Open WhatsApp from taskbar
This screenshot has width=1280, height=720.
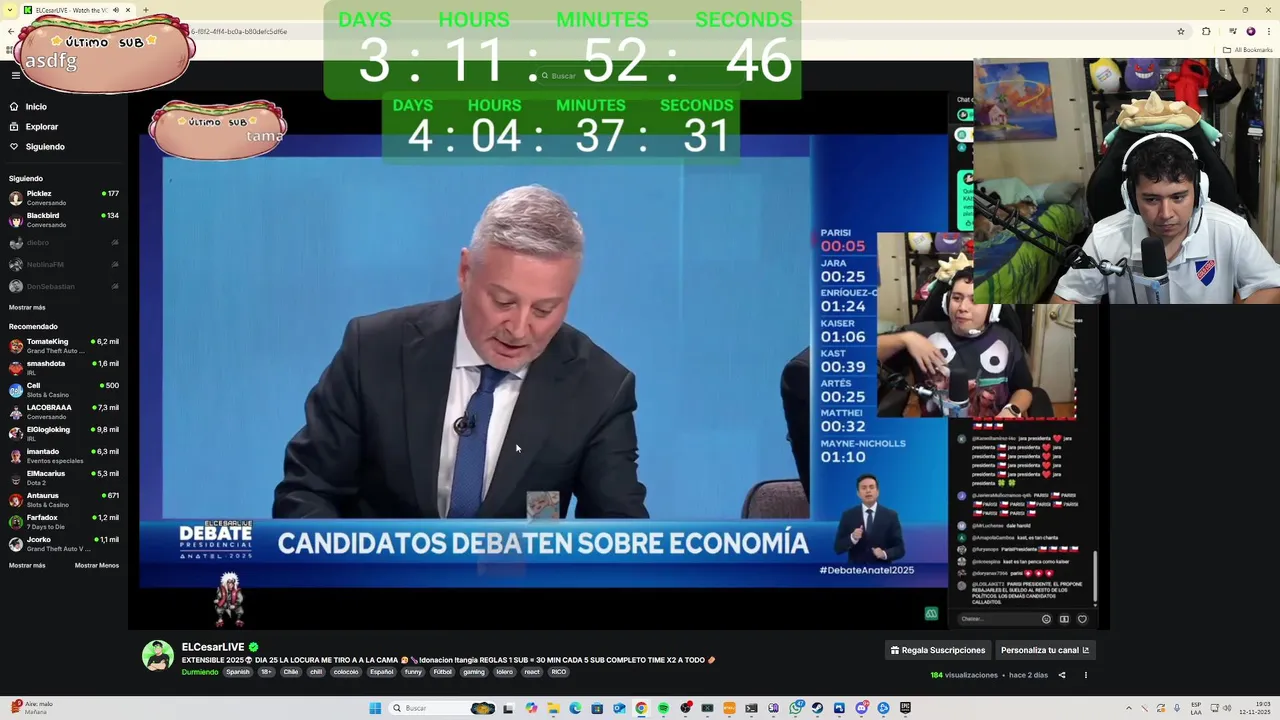coord(795,708)
